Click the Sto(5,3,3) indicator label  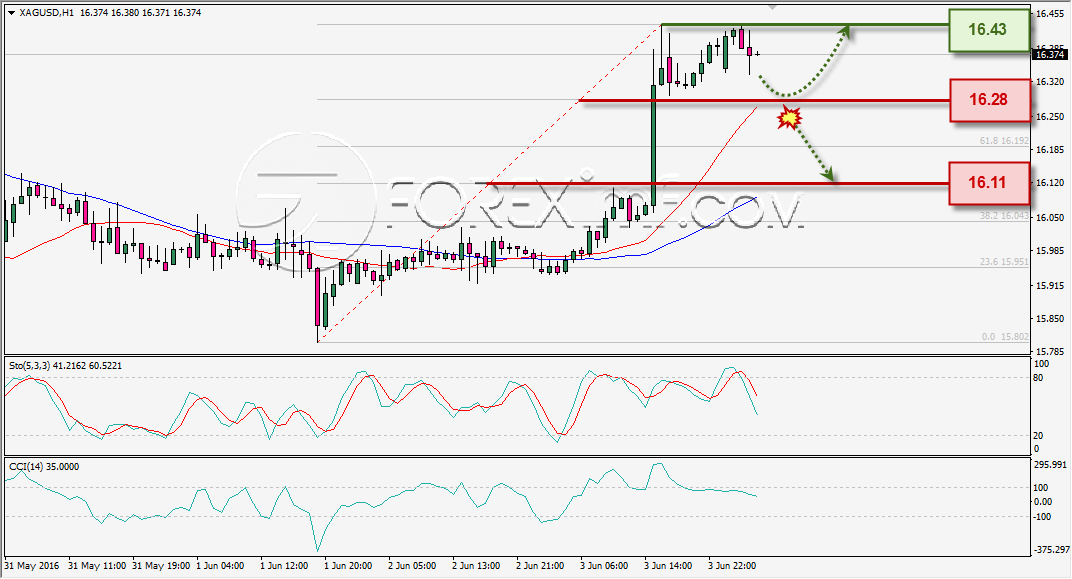point(65,366)
